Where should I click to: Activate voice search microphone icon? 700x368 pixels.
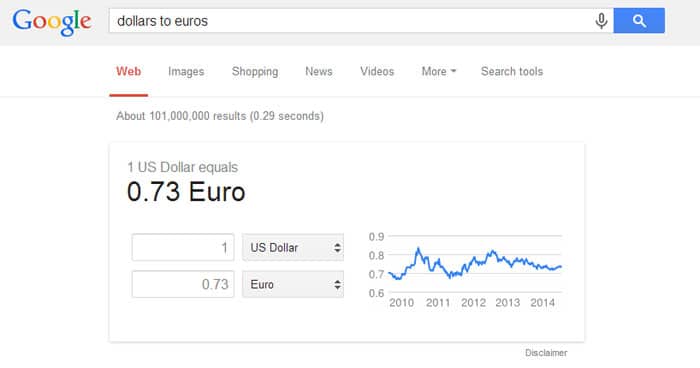point(601,21)
